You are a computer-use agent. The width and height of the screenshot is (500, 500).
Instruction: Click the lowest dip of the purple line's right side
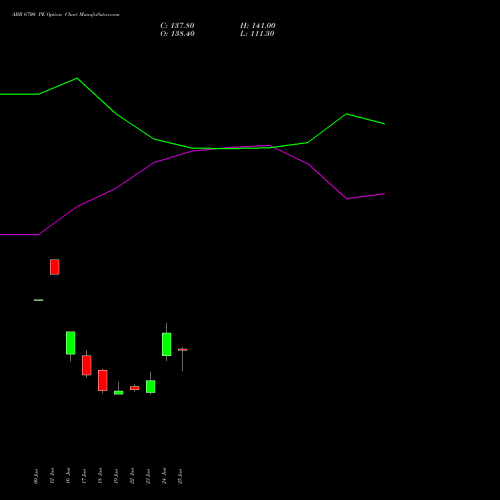coord(347,198)
